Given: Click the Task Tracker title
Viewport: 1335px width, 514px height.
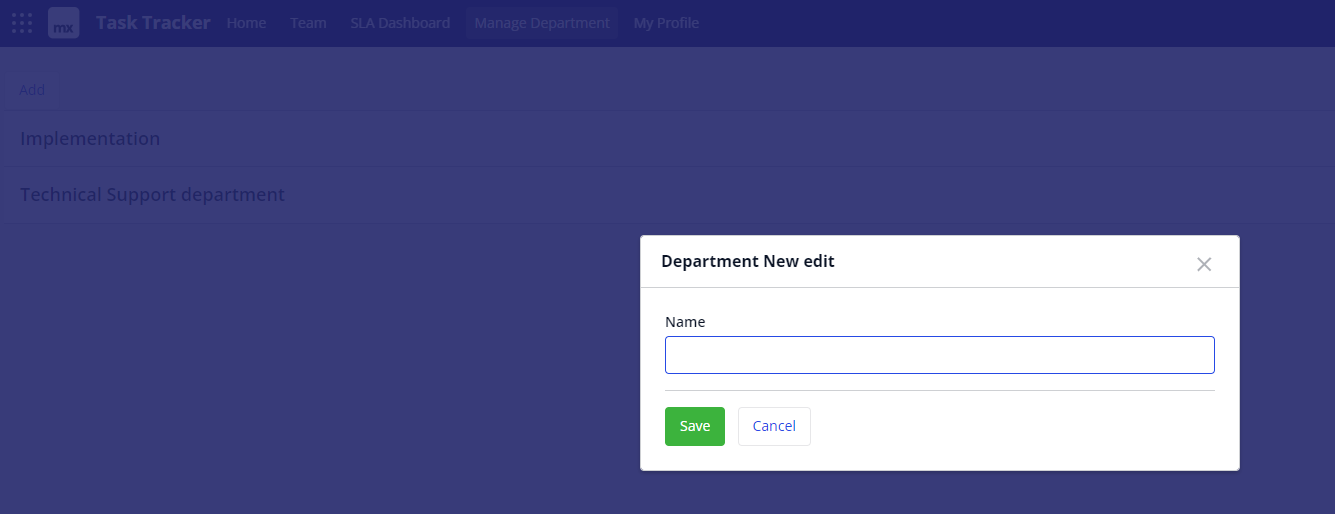Looking at the screenshot, I should [x=153, y=23].
